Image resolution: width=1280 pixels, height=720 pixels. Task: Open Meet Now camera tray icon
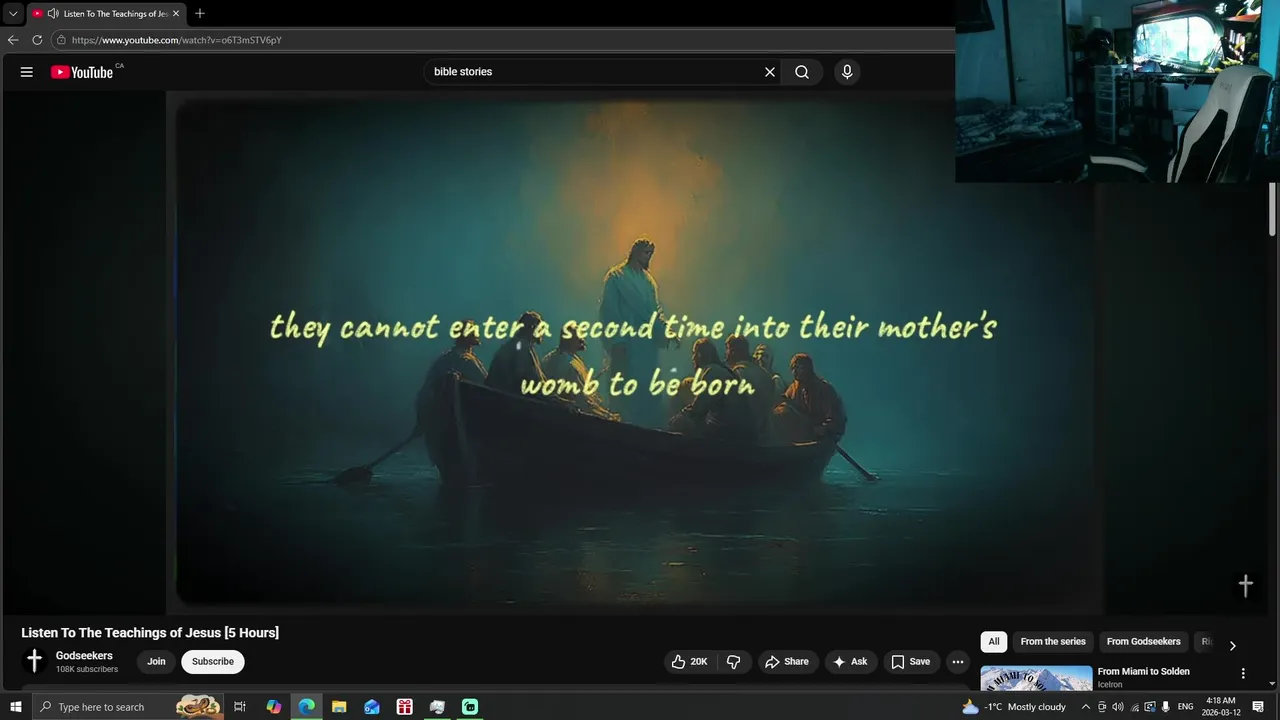[x=1102, y=707]
